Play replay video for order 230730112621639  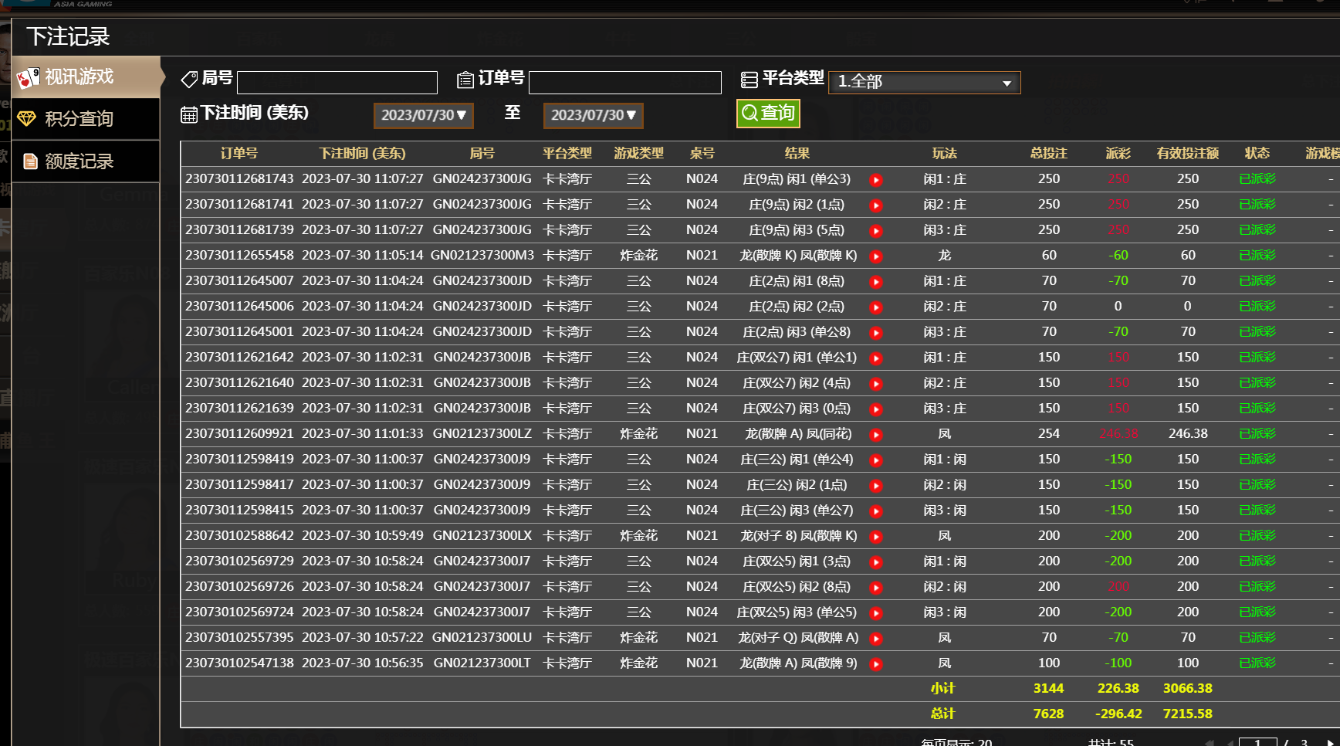[x=876, y=409]
